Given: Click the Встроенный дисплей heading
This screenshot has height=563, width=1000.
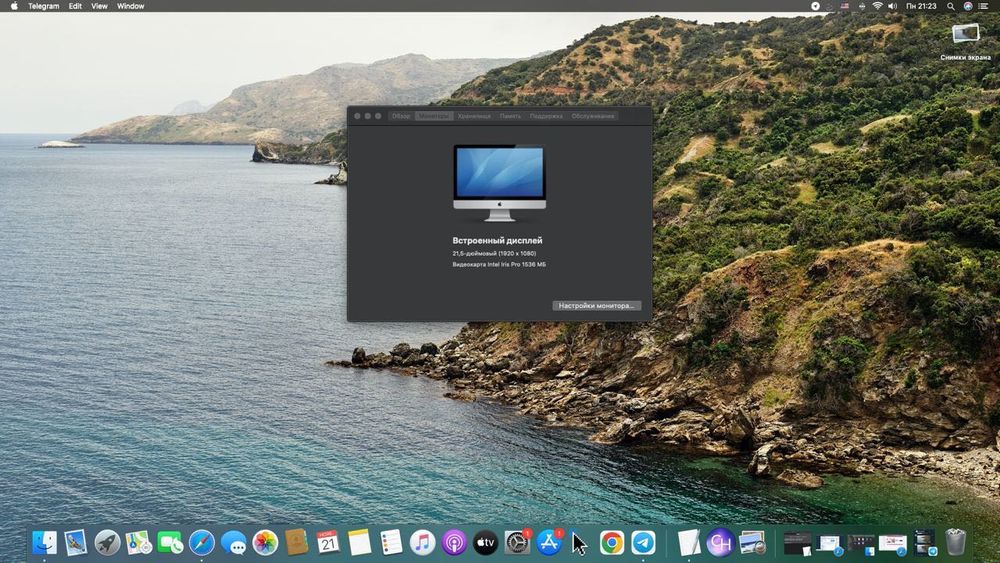Looking at the screenshot, I should tap(497, 240).
